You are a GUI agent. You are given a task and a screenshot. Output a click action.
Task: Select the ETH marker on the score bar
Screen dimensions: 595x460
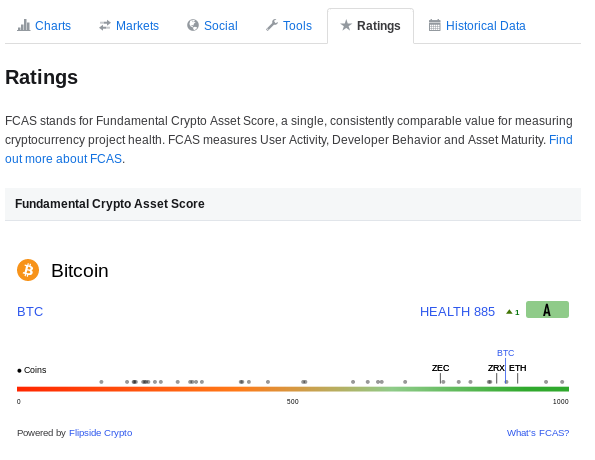(518, 368)
